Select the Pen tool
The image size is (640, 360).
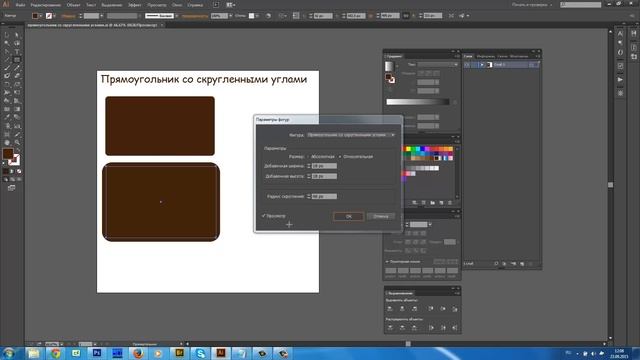click(7, 51)
